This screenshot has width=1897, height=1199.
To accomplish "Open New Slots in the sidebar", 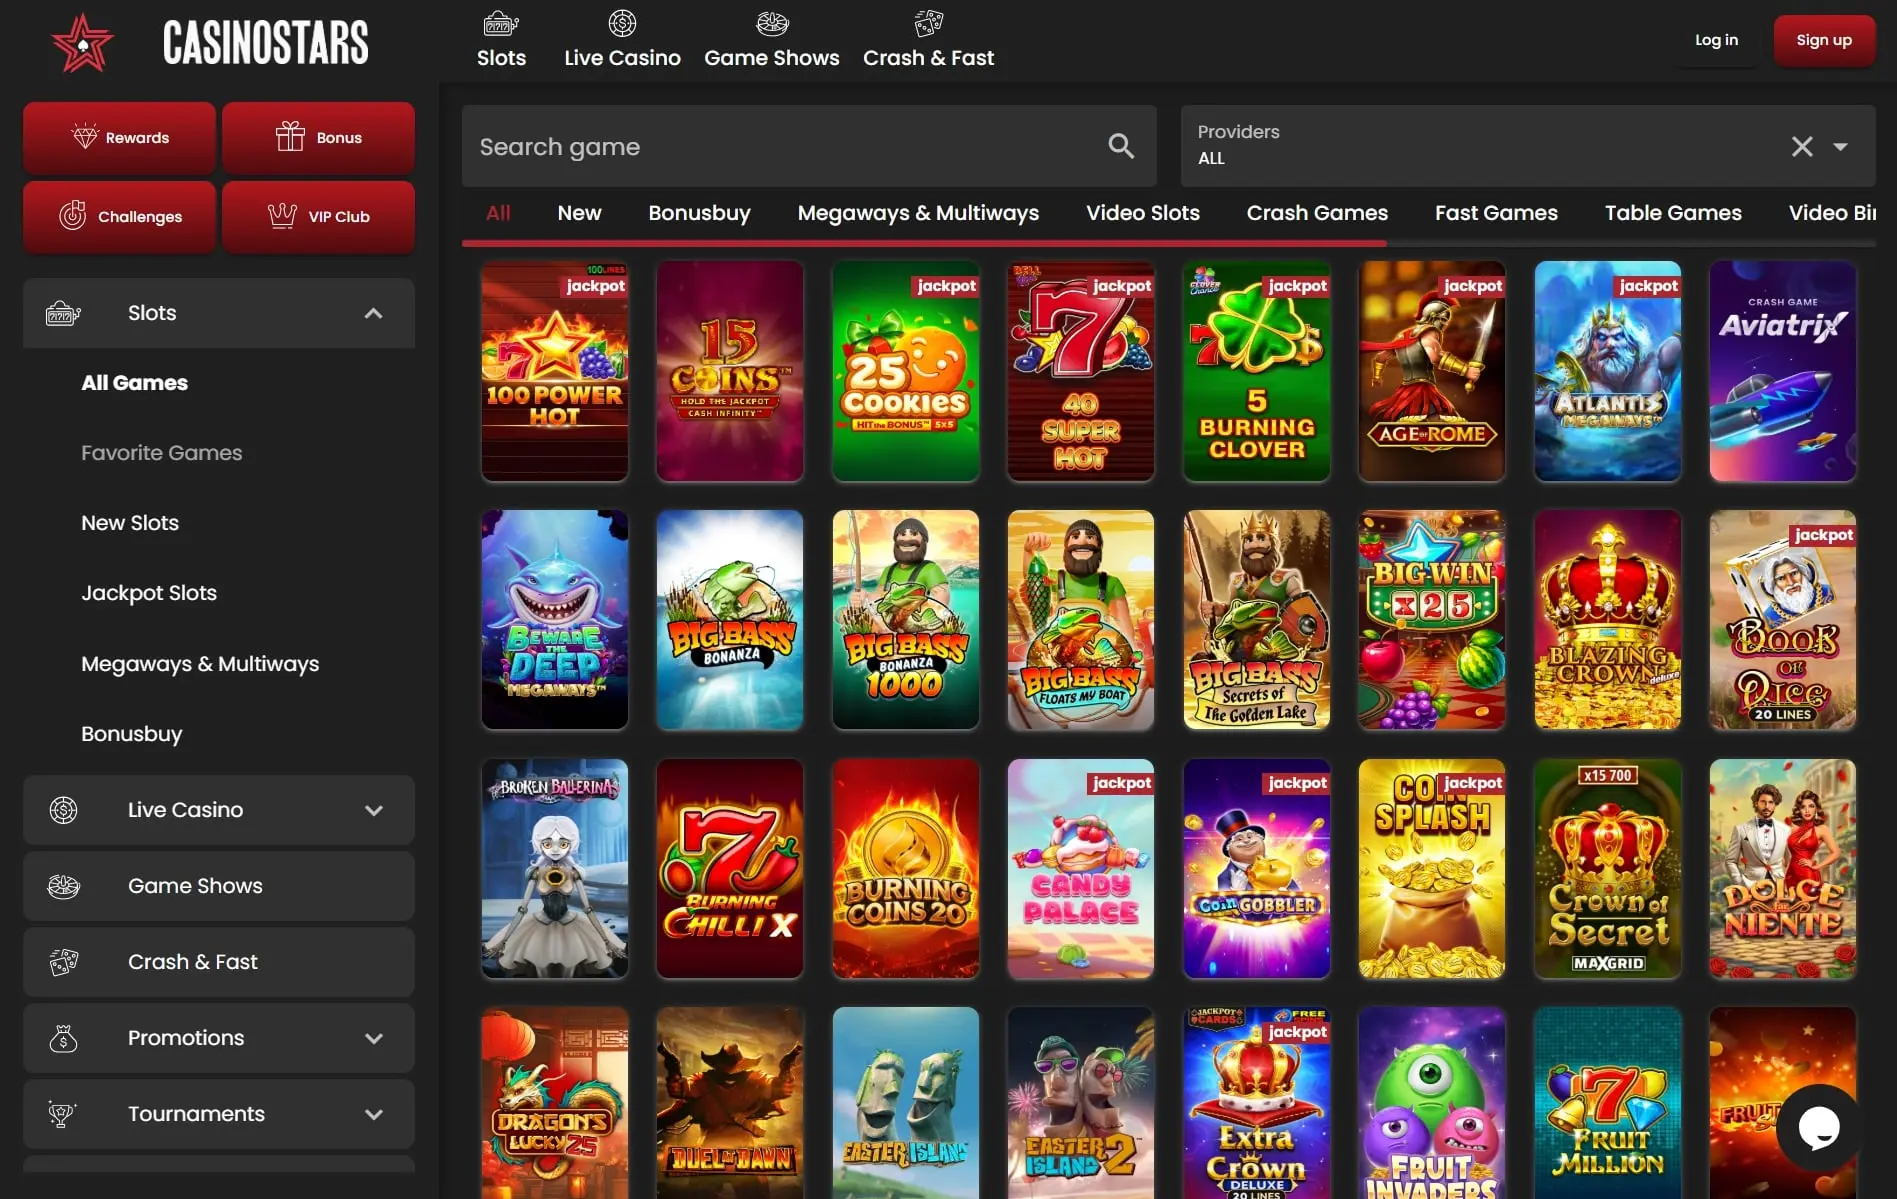I will coord(130,523).
